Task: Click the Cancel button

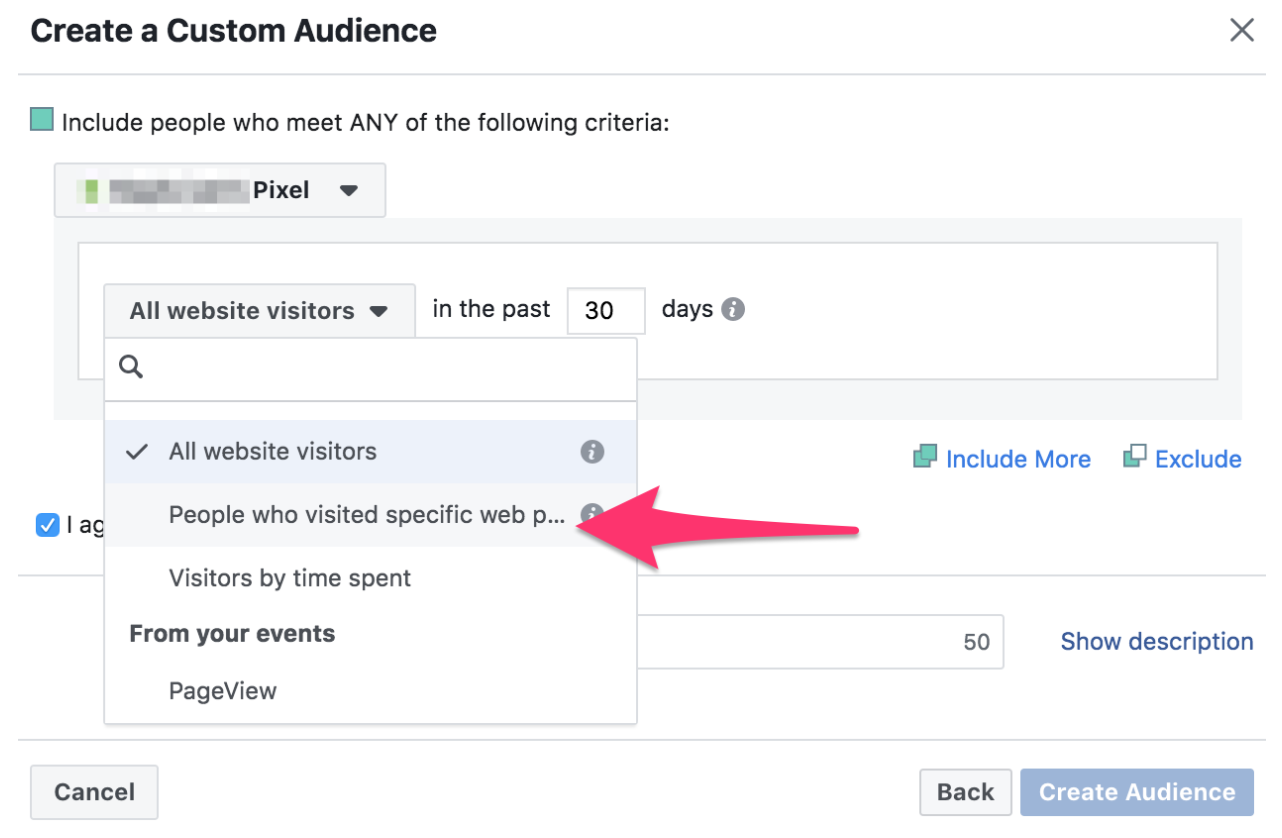Action: pyautogui.click(x=94, y=792)
